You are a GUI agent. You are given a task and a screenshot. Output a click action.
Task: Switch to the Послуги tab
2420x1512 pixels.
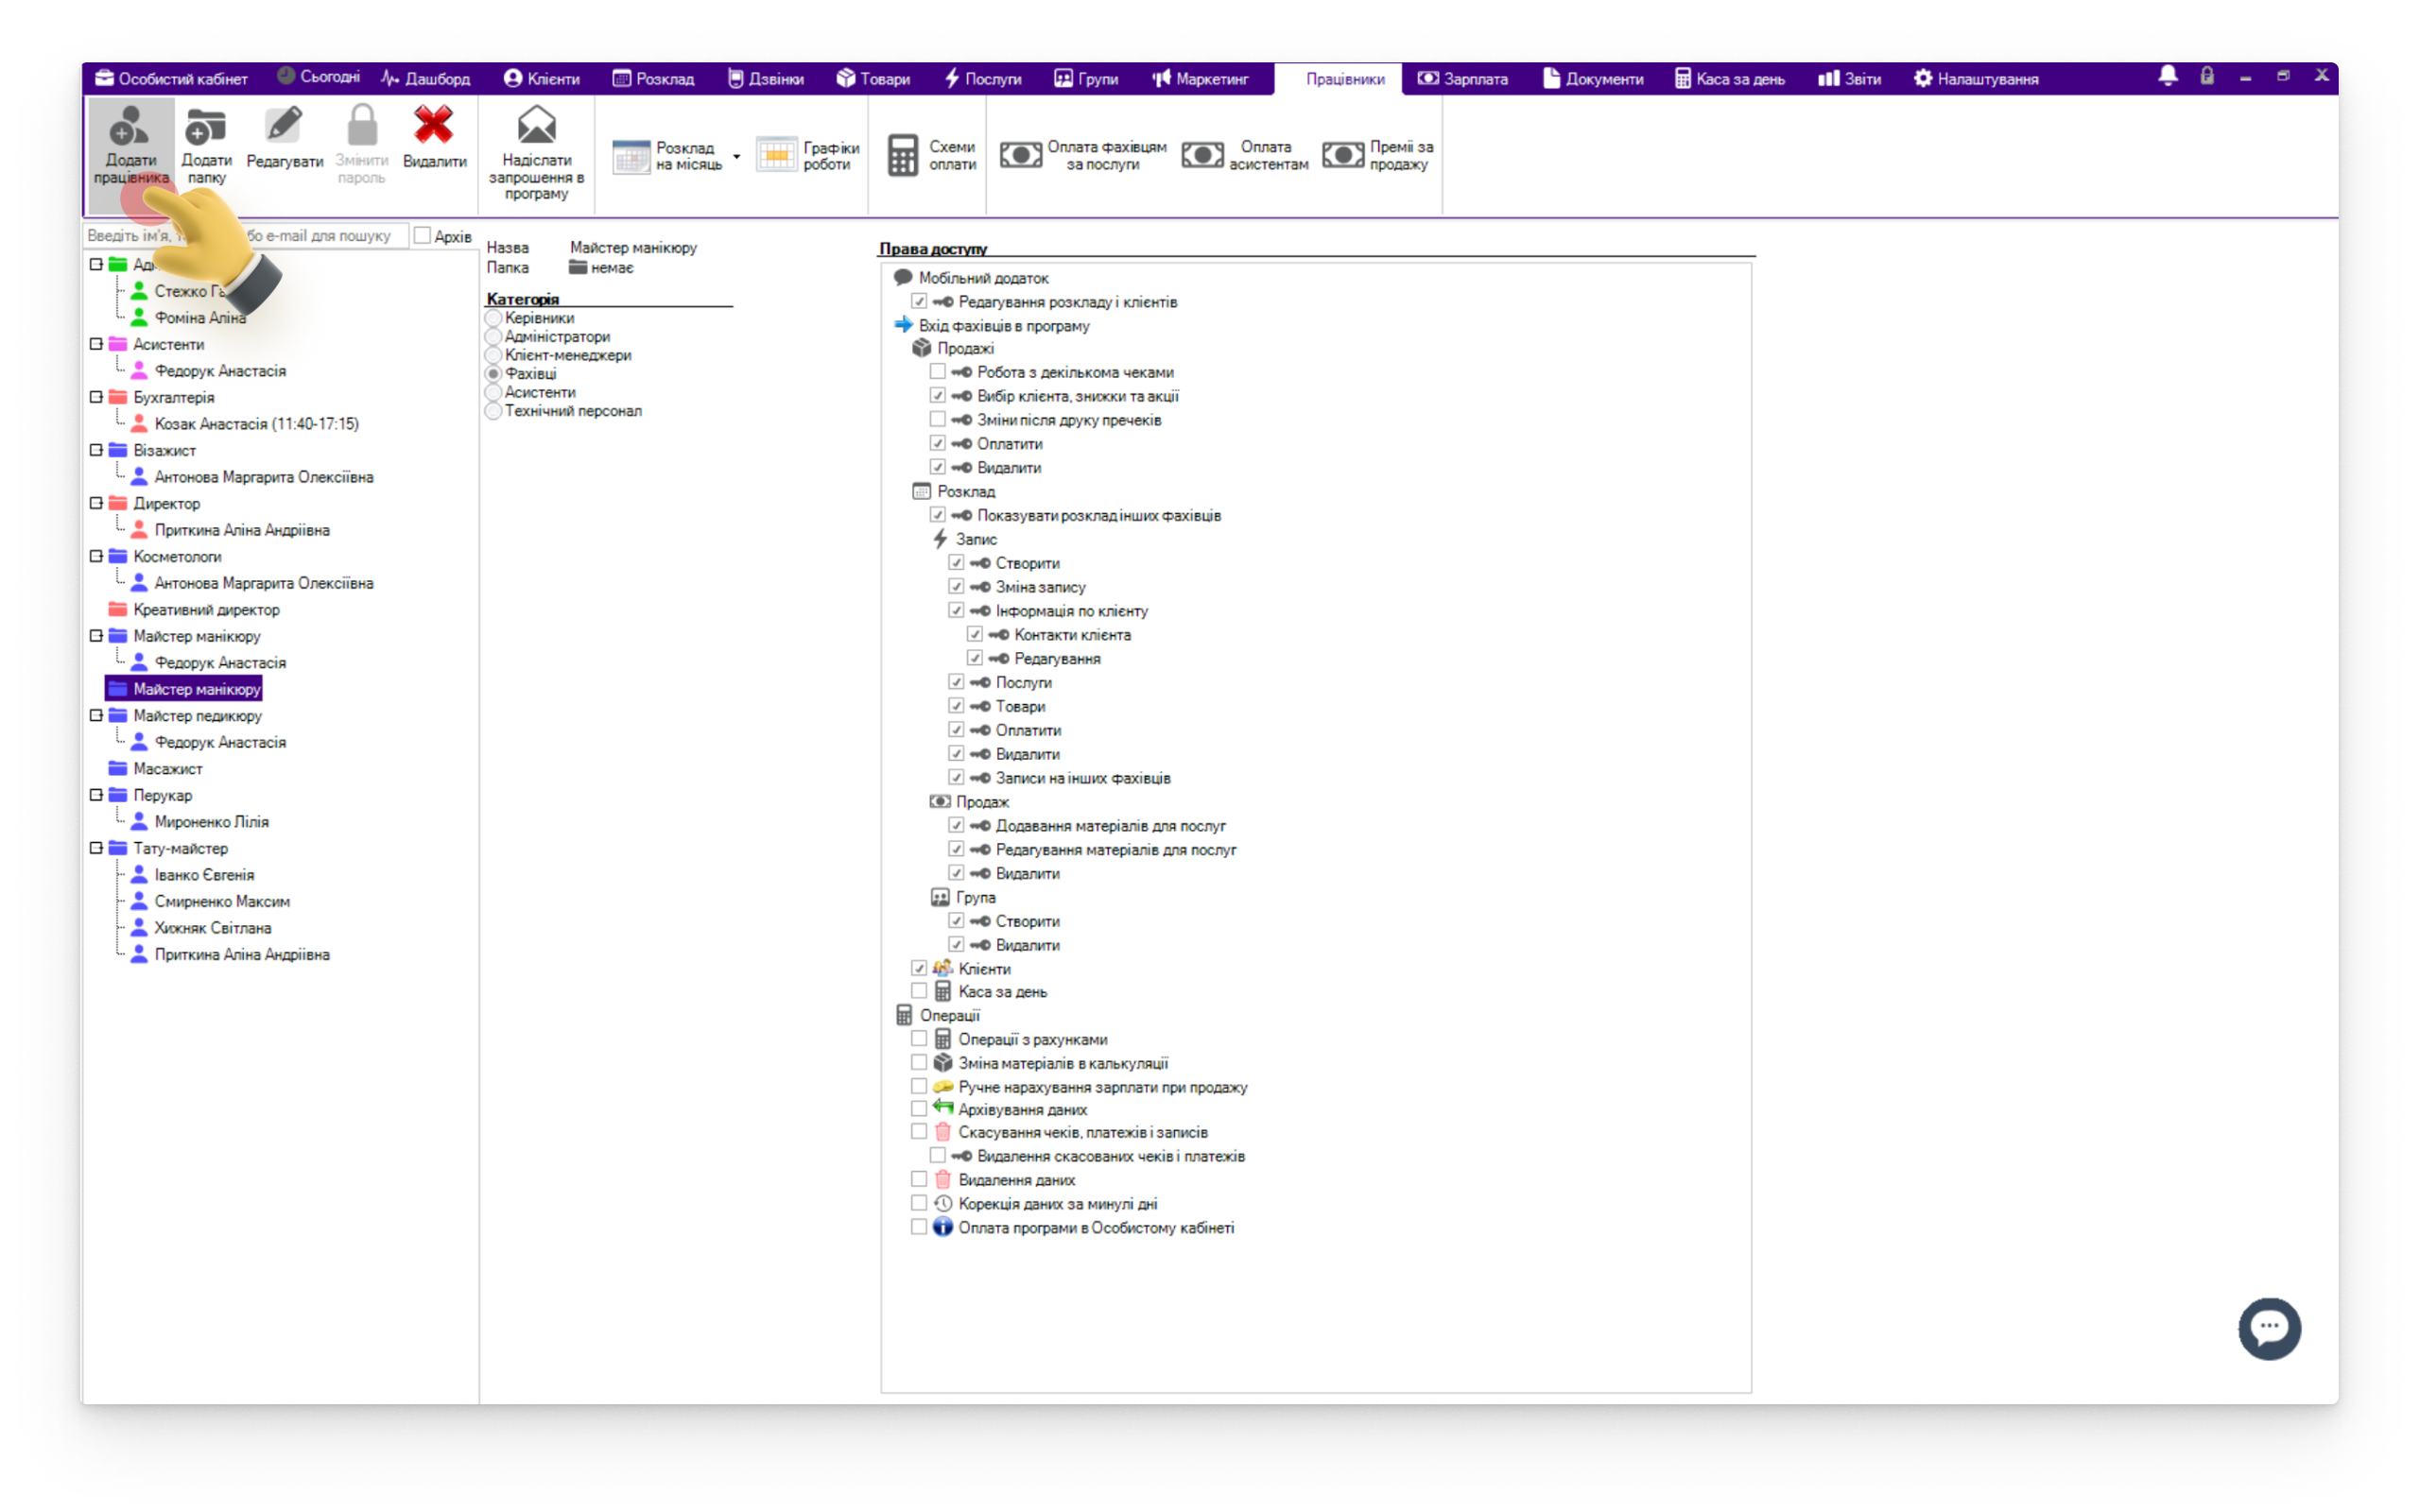(x=982, y=79)
